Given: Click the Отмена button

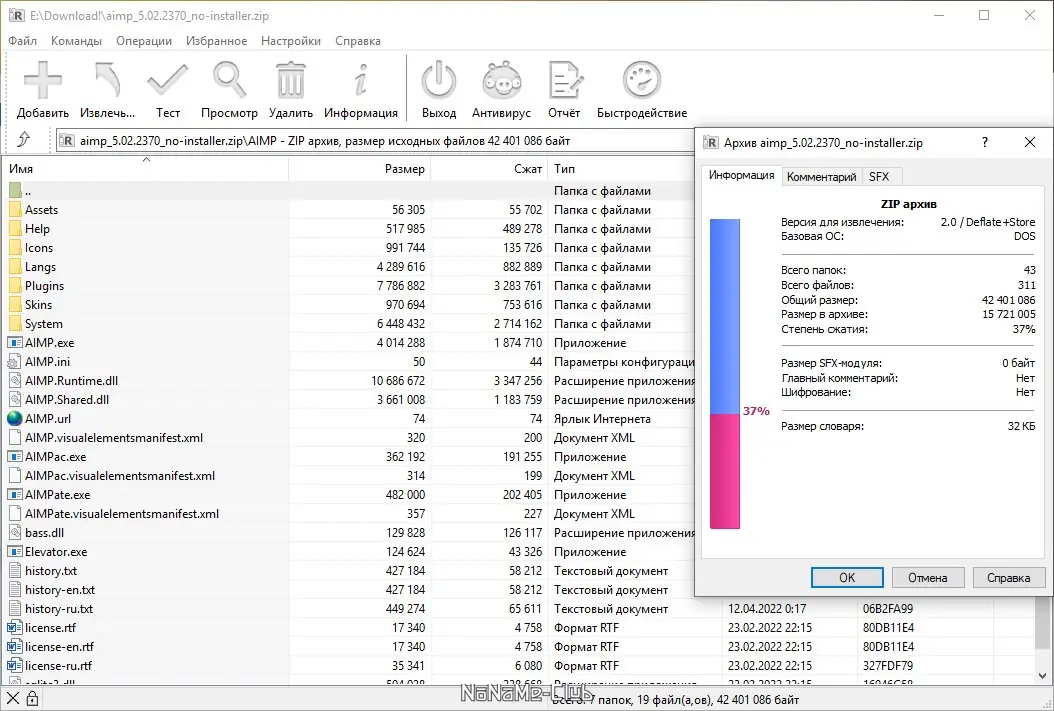Looking at the screenshot, I should (928, 577).
